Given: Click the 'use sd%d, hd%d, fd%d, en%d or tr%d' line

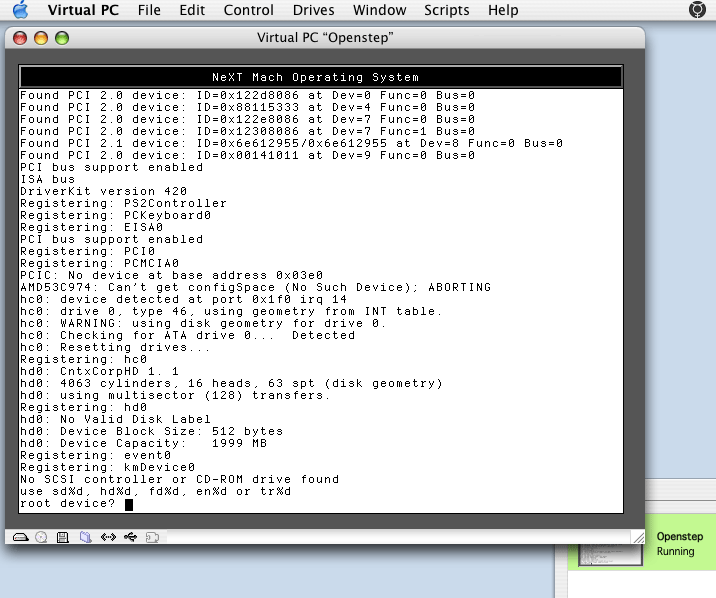Looking at the screenshot, I should tap(156, 492).
